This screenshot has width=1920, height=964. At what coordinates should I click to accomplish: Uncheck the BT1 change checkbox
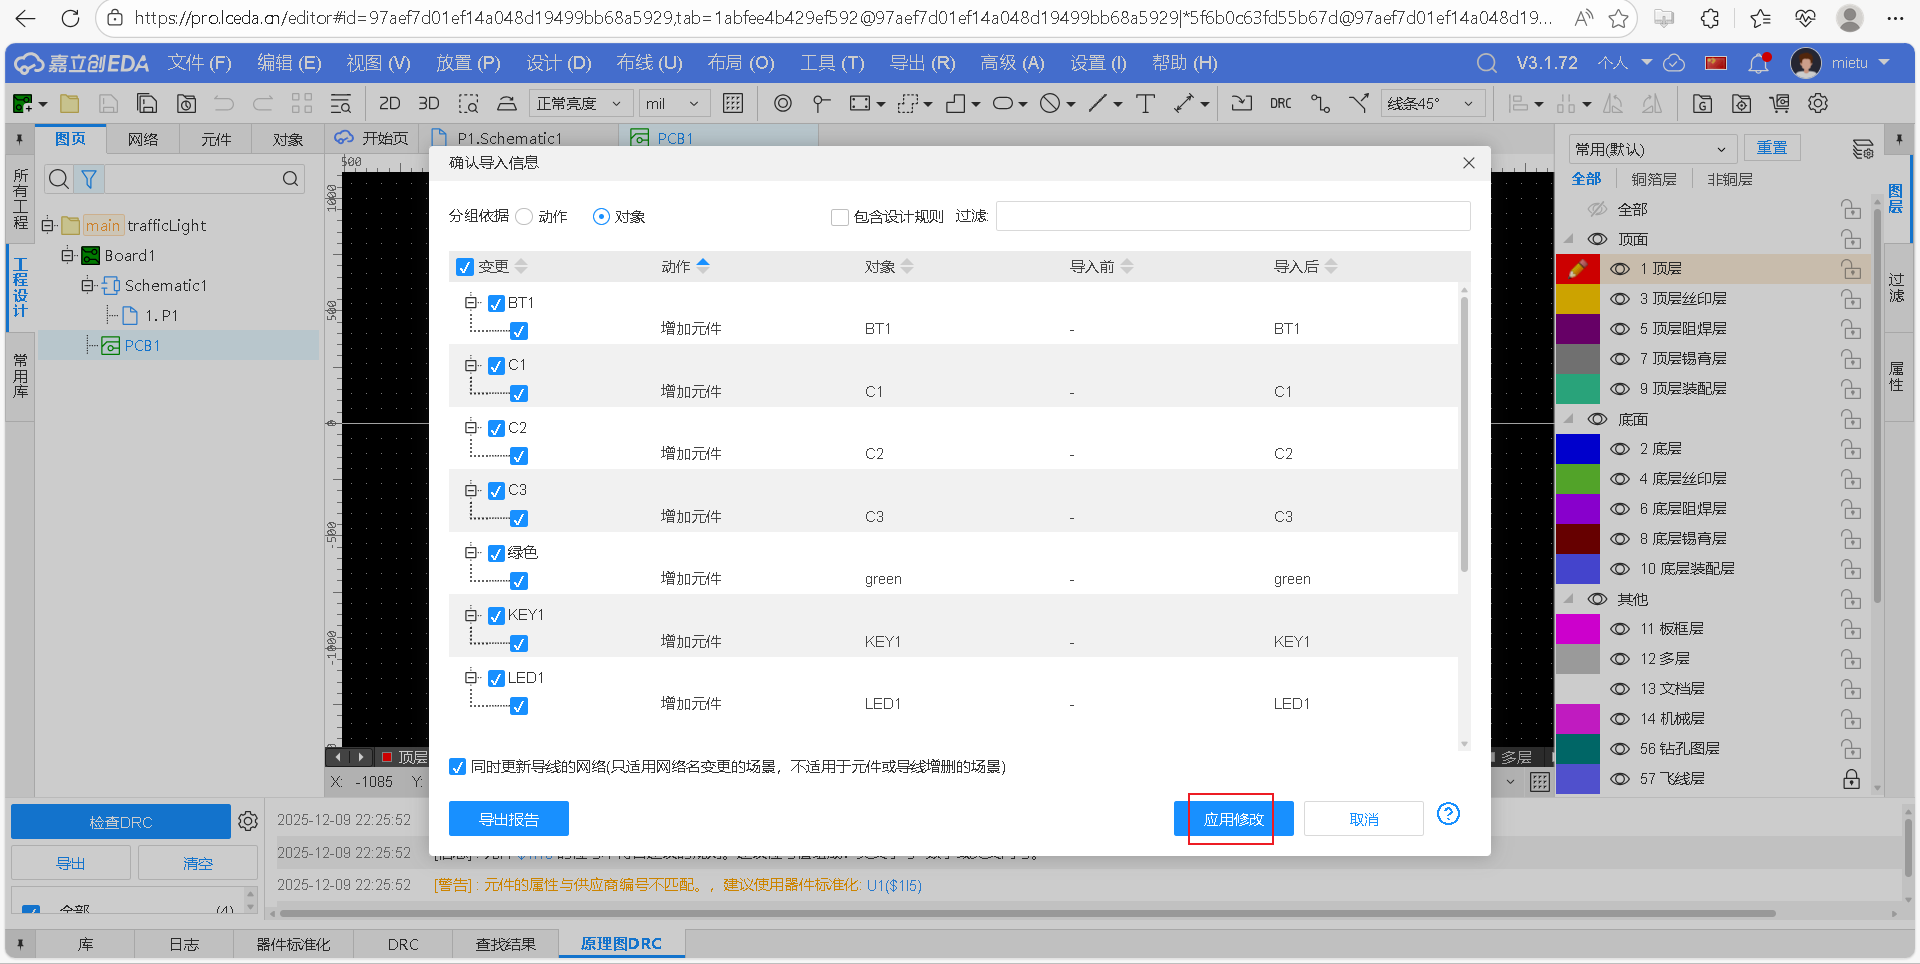click(495, 303)
